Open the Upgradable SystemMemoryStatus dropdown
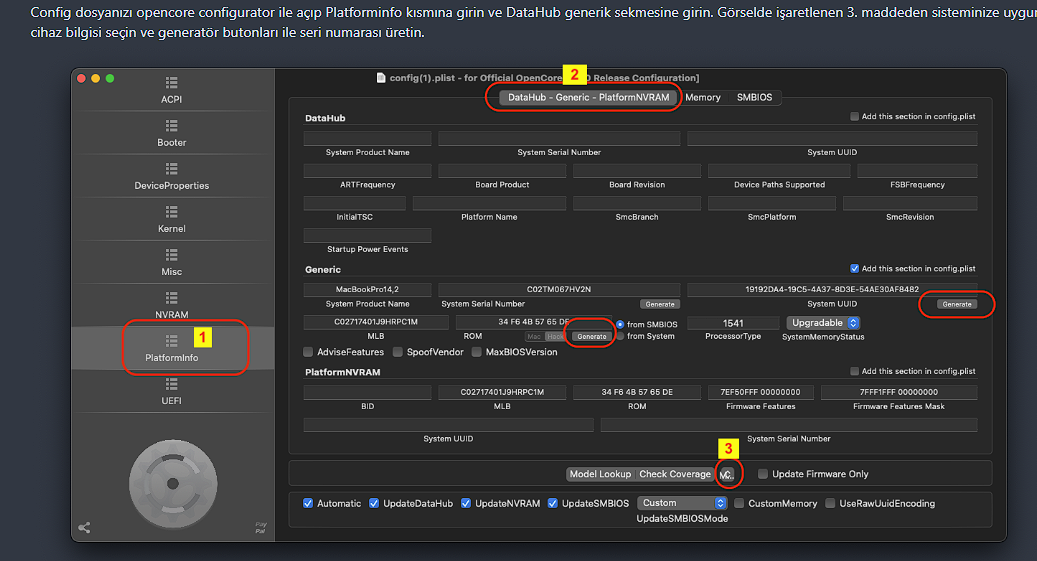Image resolution: width=1037 pixels, height=561 pixels. click(x=823, y=323)
